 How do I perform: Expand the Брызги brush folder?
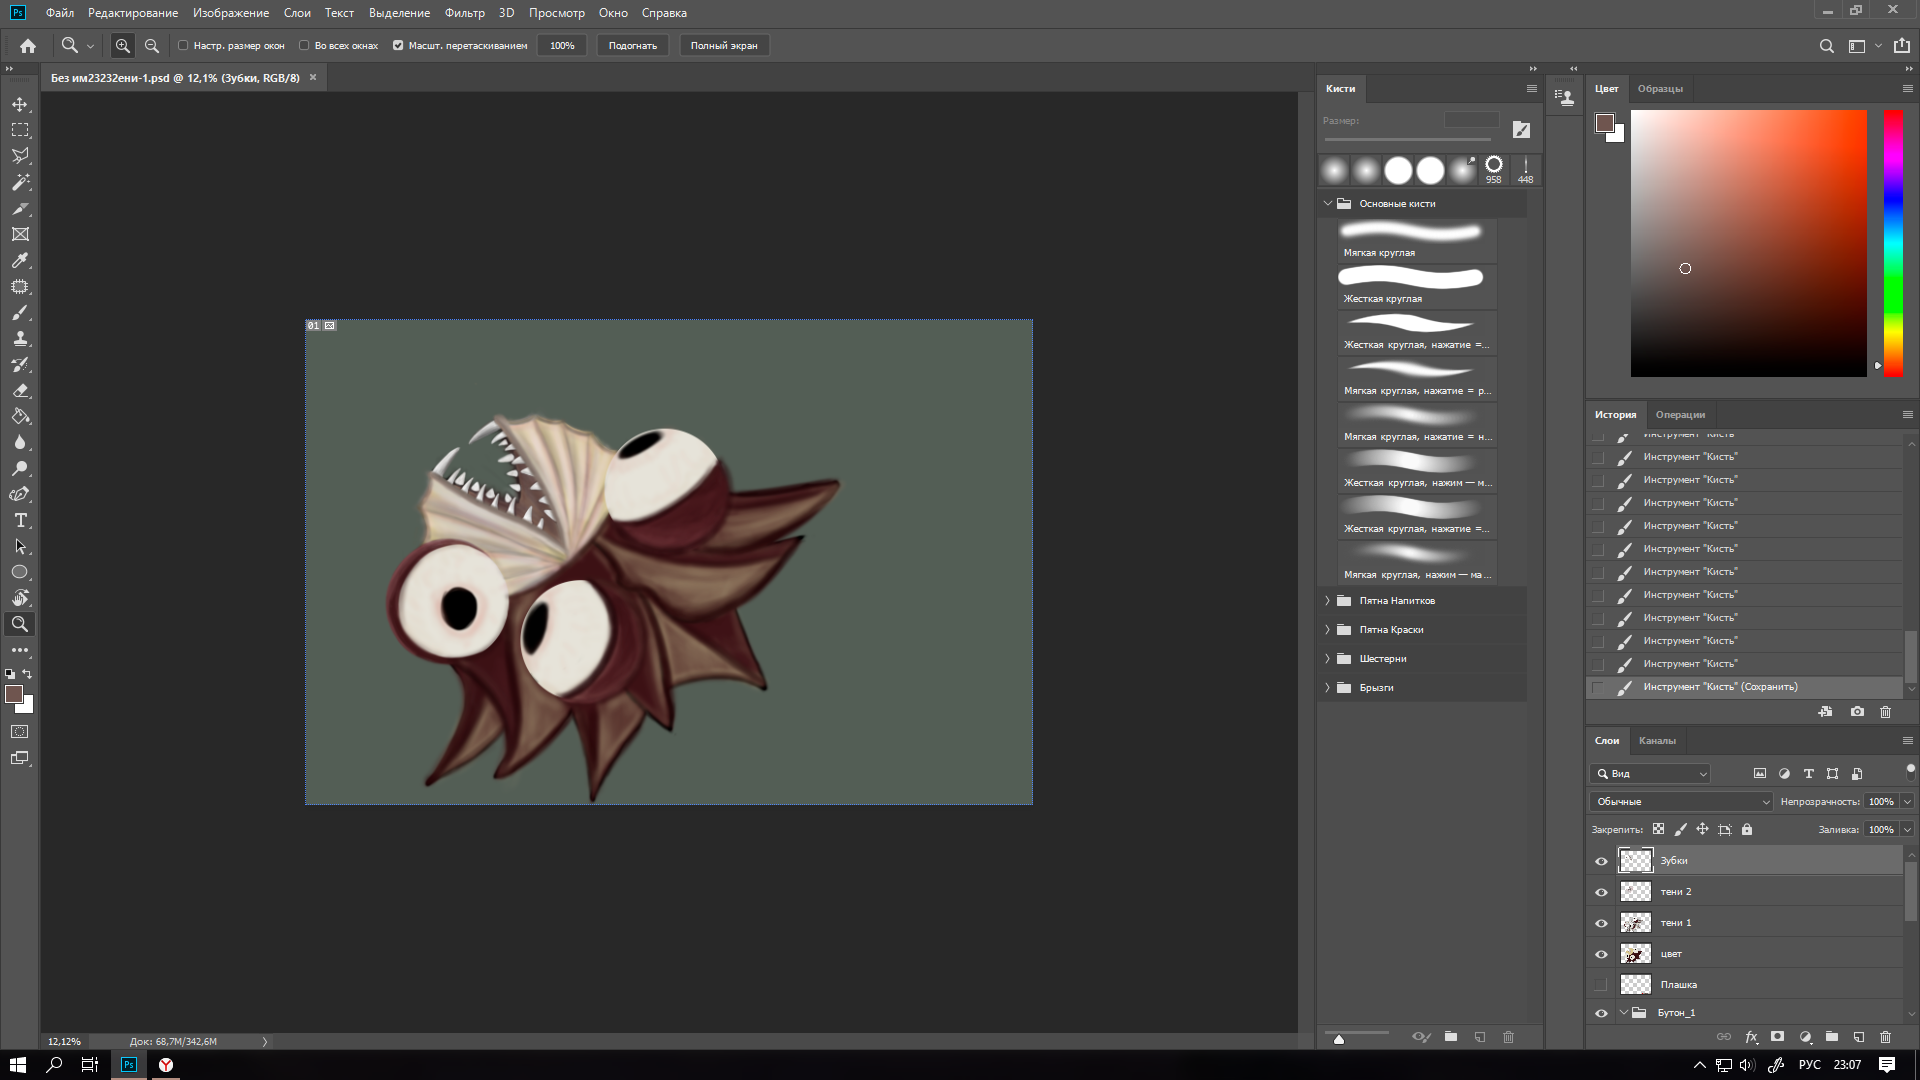tap(1328, 688)
